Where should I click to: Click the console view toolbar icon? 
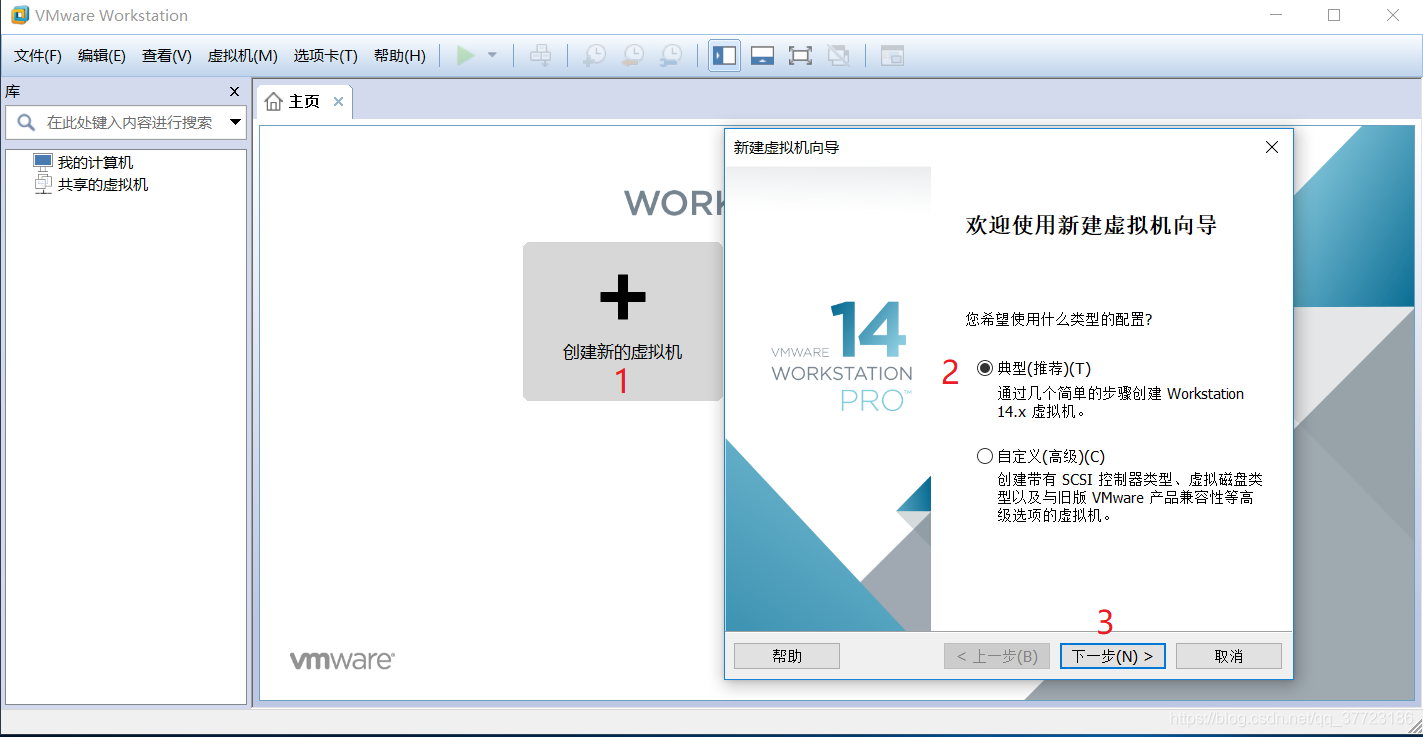[892, 56]
